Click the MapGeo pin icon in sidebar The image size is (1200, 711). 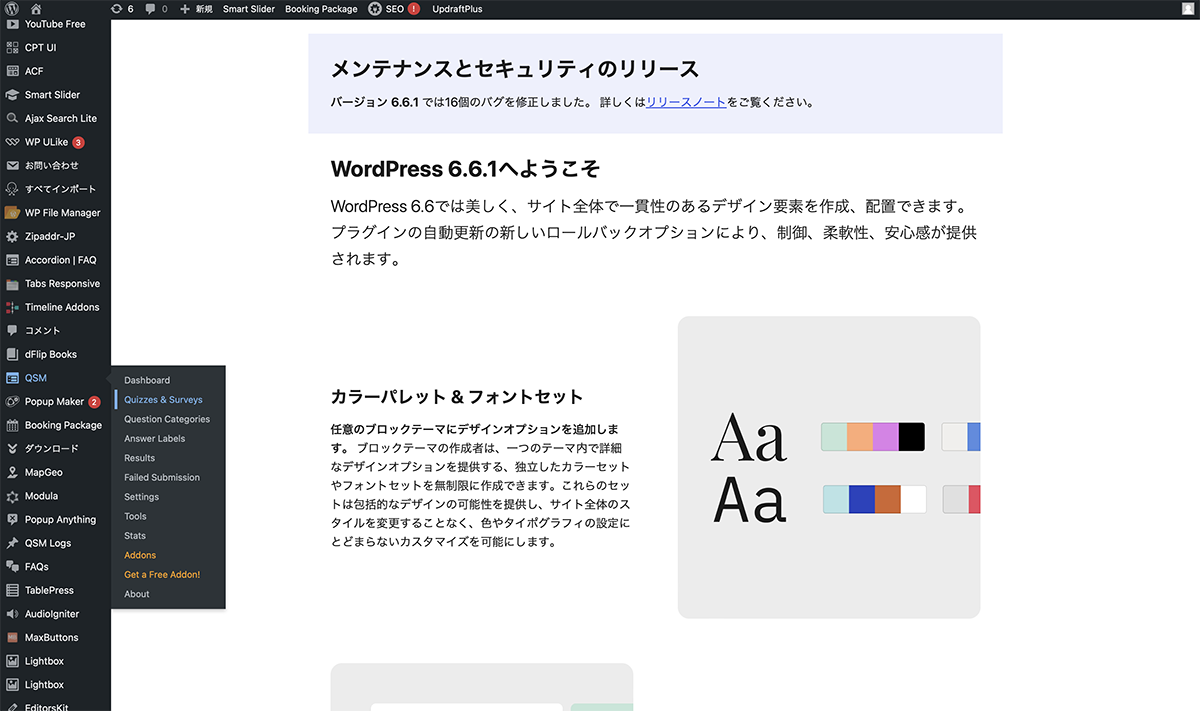(x=12, y=472)
